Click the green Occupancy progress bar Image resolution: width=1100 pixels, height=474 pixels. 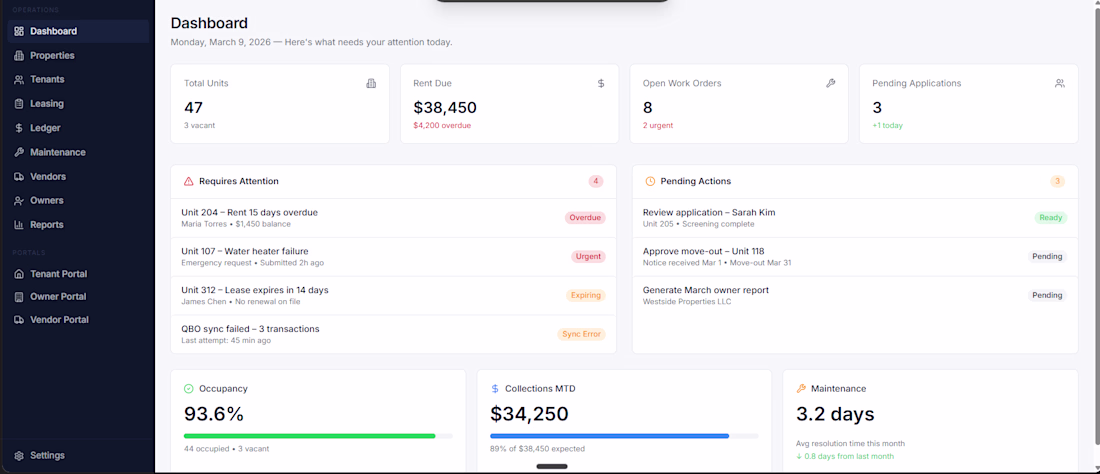coord(309,436)
